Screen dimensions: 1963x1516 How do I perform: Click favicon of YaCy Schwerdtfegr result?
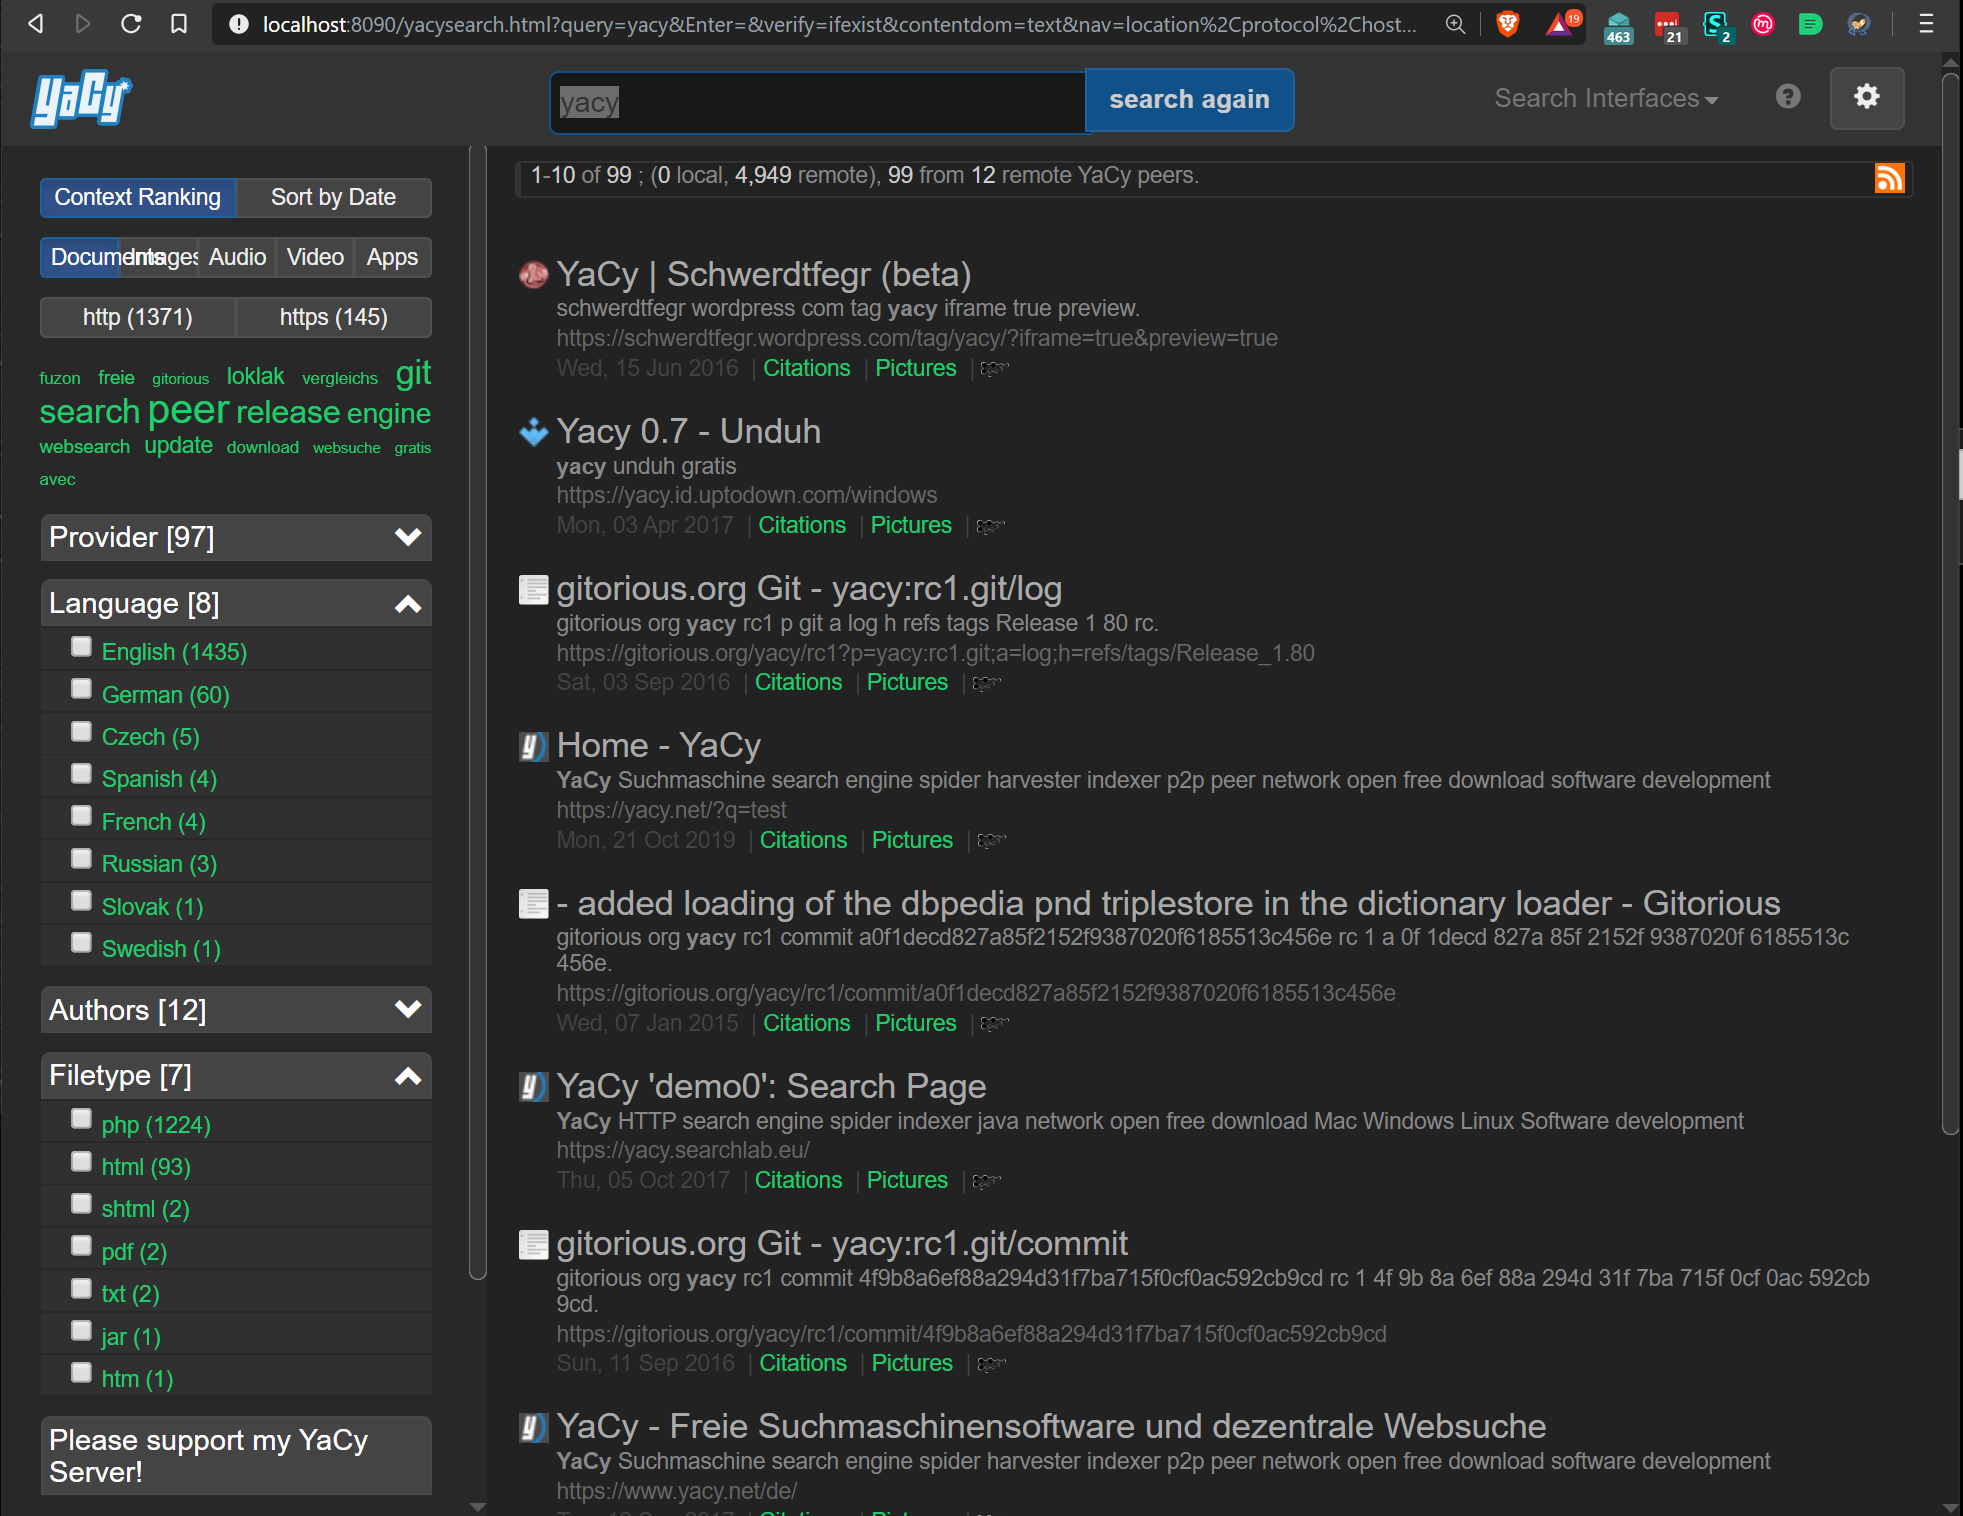[x=533, y=274]
